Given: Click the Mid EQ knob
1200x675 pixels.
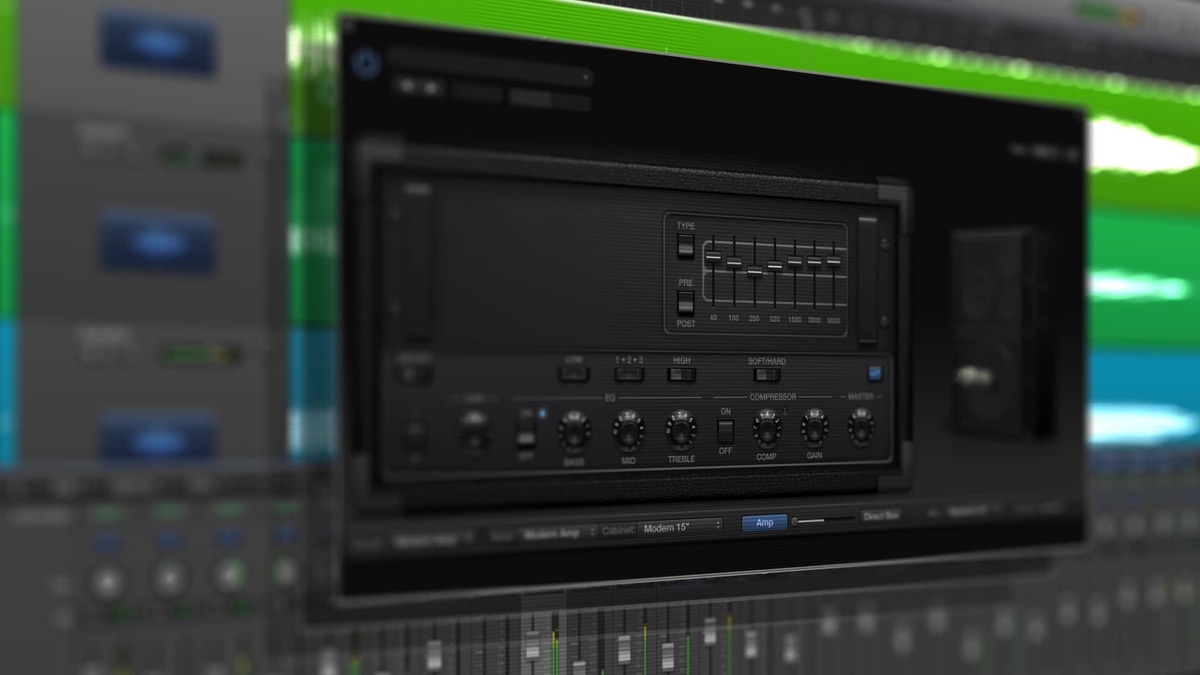Looking at the screenshot, I should pyautogui.click(x=628, y=430).
